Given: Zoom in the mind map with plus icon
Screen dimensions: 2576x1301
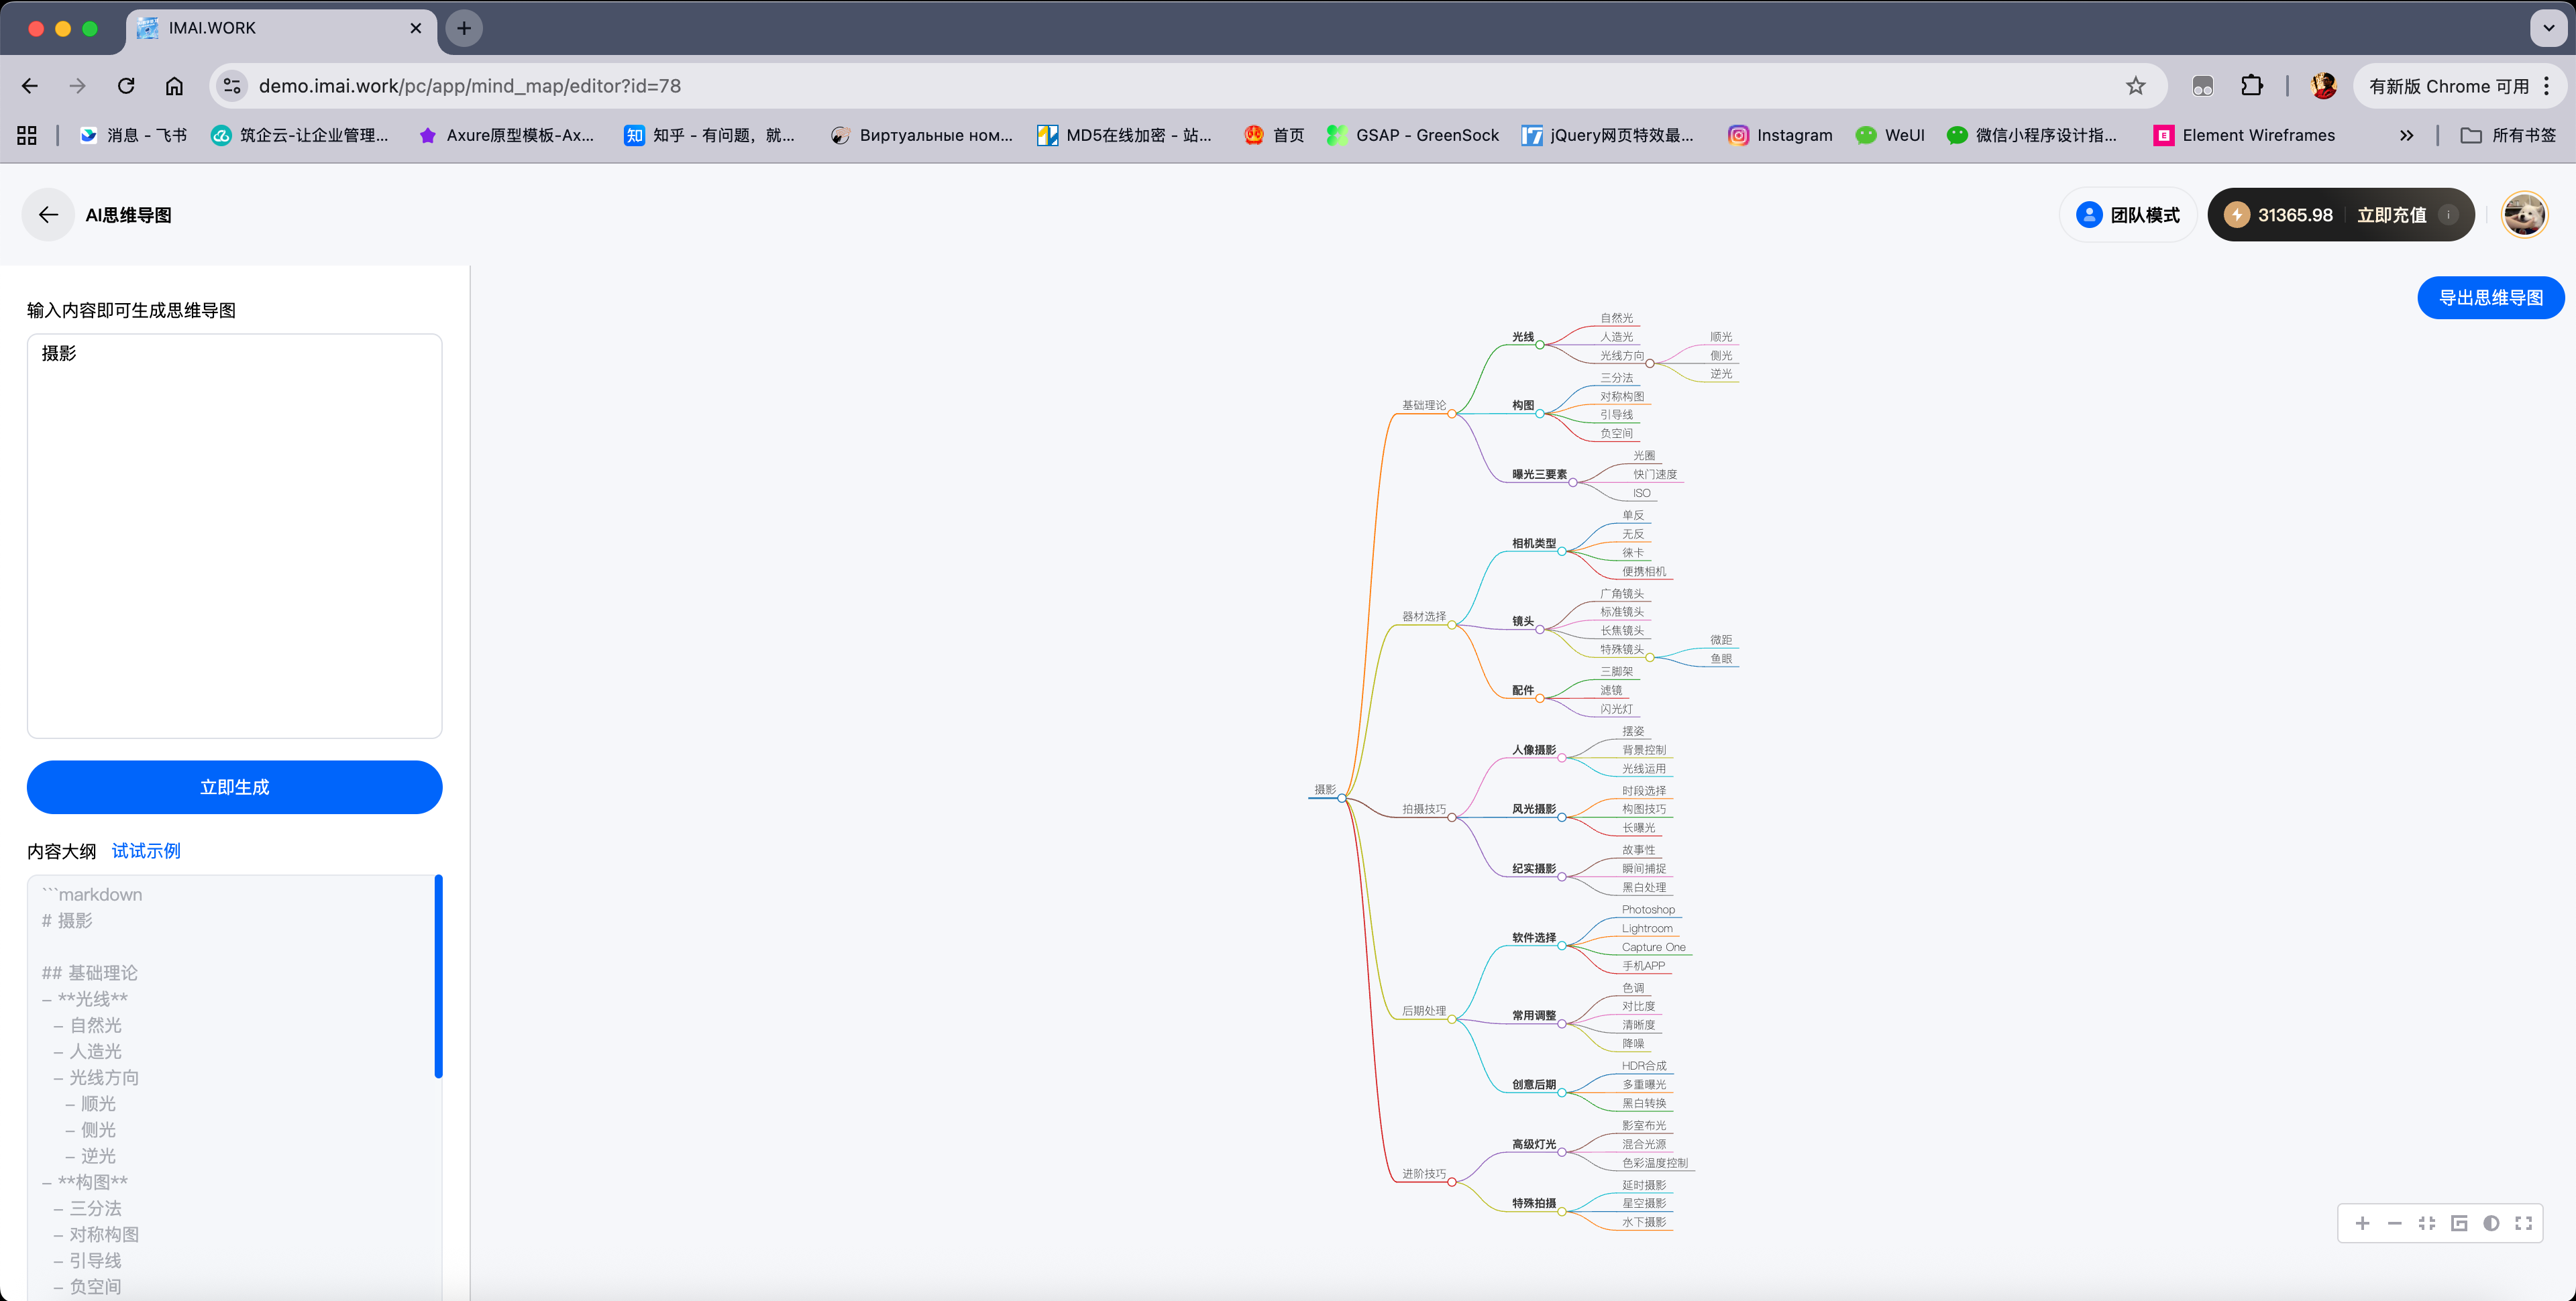Looking at the screenshot, I should click(2362, 1223).
